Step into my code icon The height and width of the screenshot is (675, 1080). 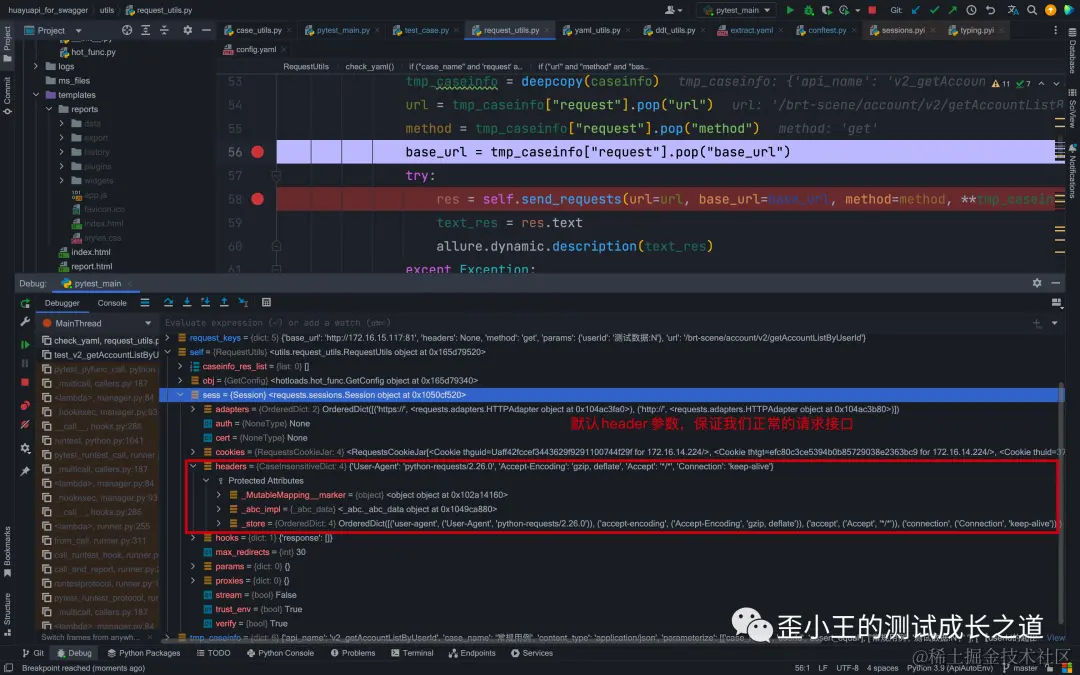(x=205, y=302)
